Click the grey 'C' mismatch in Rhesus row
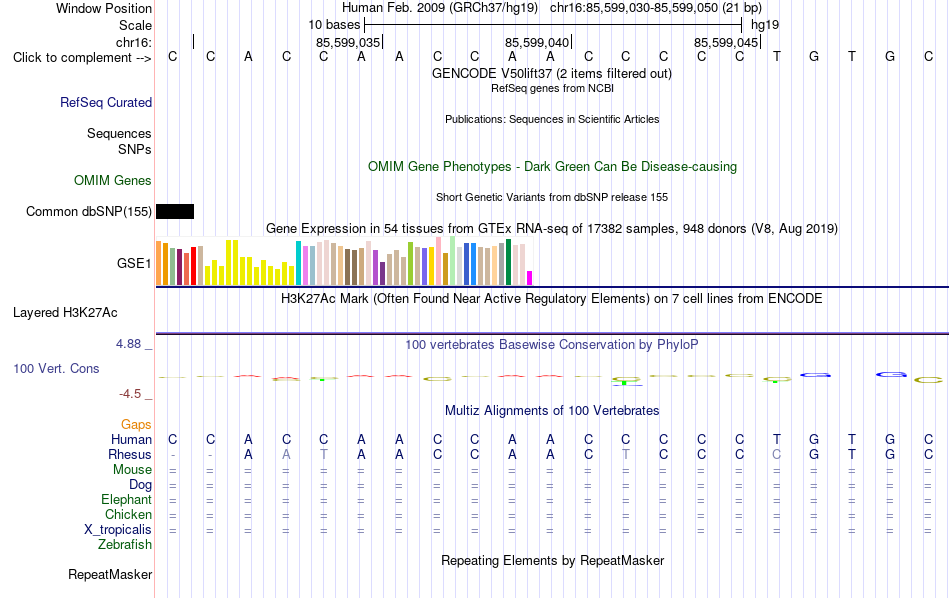 pyautogui.click(x=777, y=454)
